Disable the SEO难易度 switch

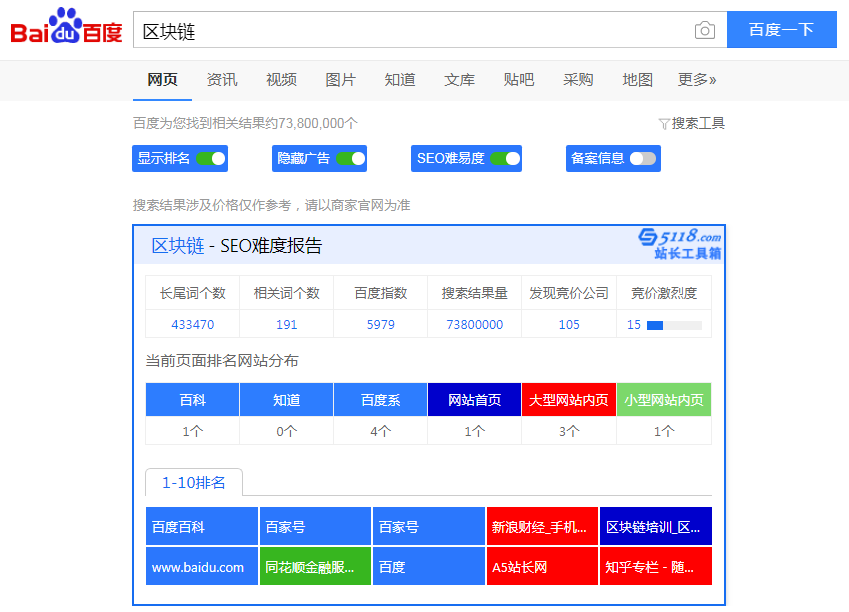pyautogui.click(x=505, y=159)
